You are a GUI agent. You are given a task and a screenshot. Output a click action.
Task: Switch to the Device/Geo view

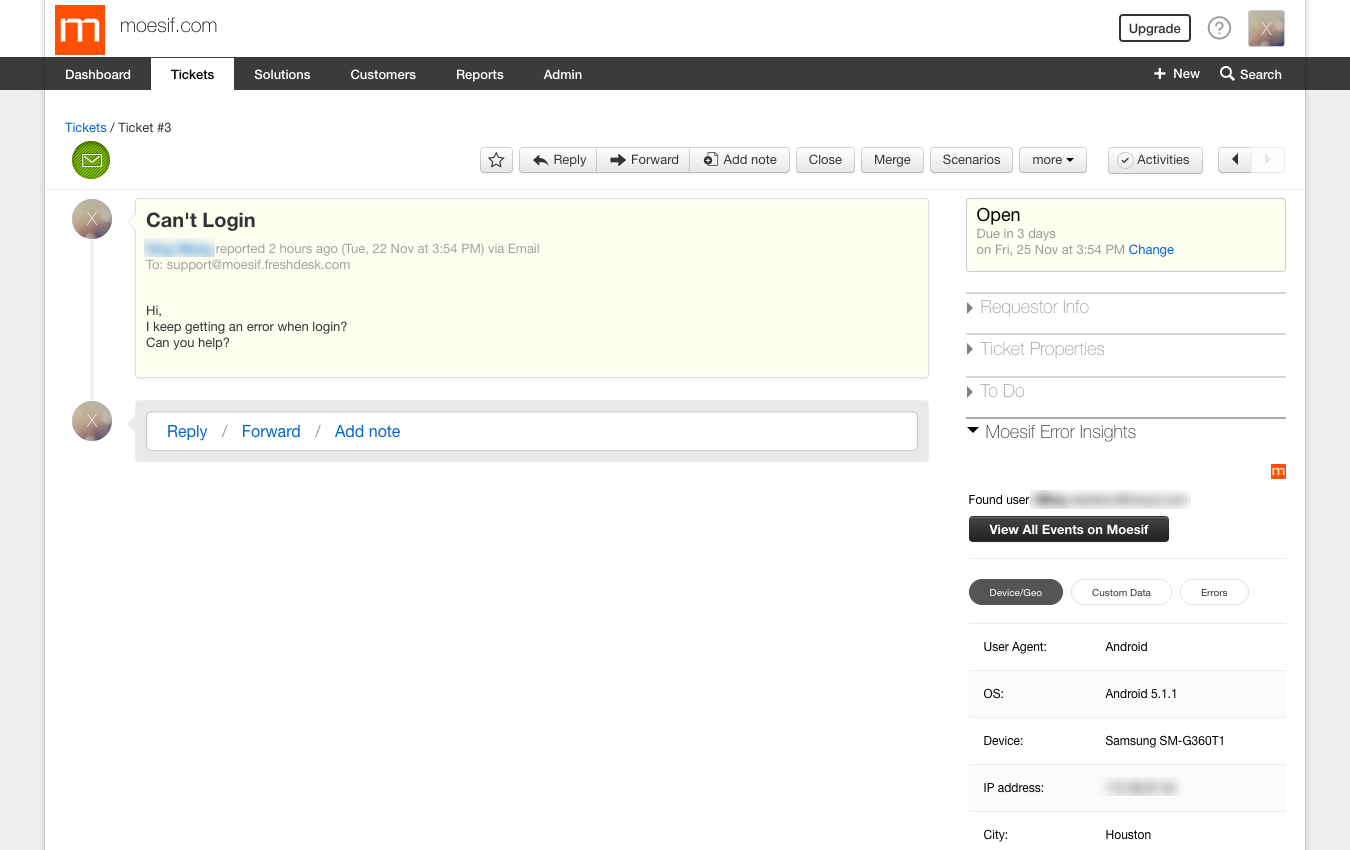point(1015,592)
